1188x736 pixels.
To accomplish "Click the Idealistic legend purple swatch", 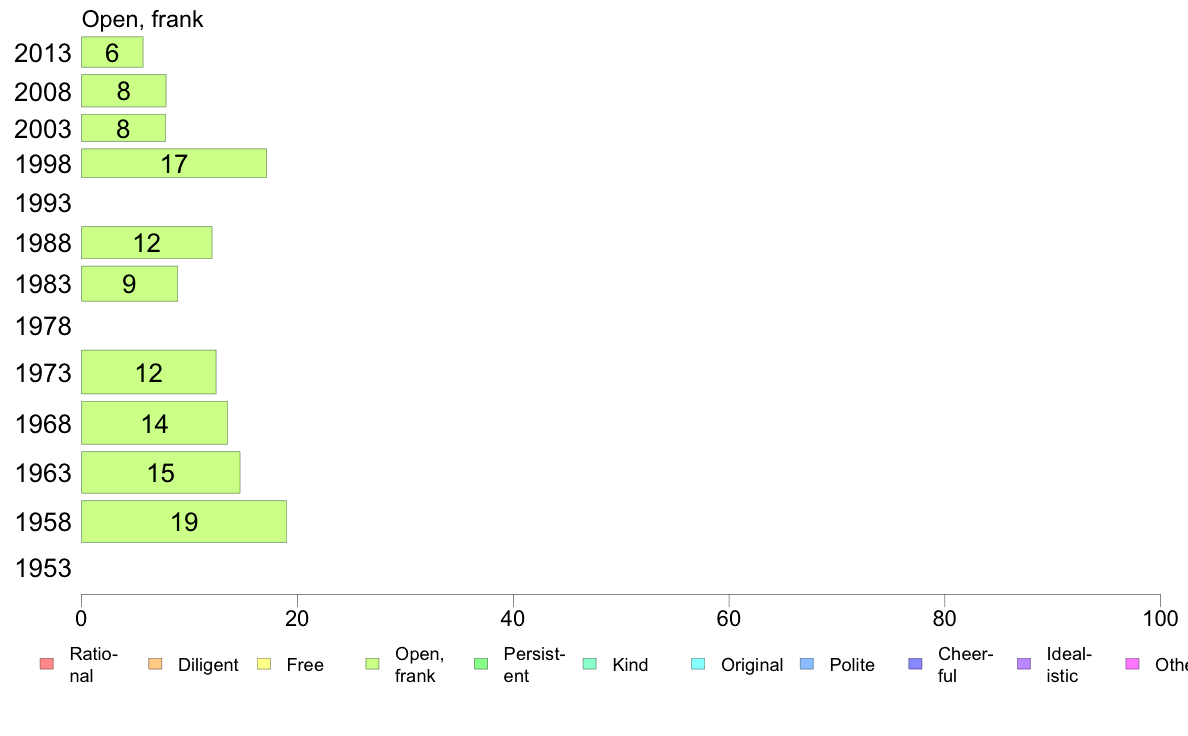I will pos(1024,664).
